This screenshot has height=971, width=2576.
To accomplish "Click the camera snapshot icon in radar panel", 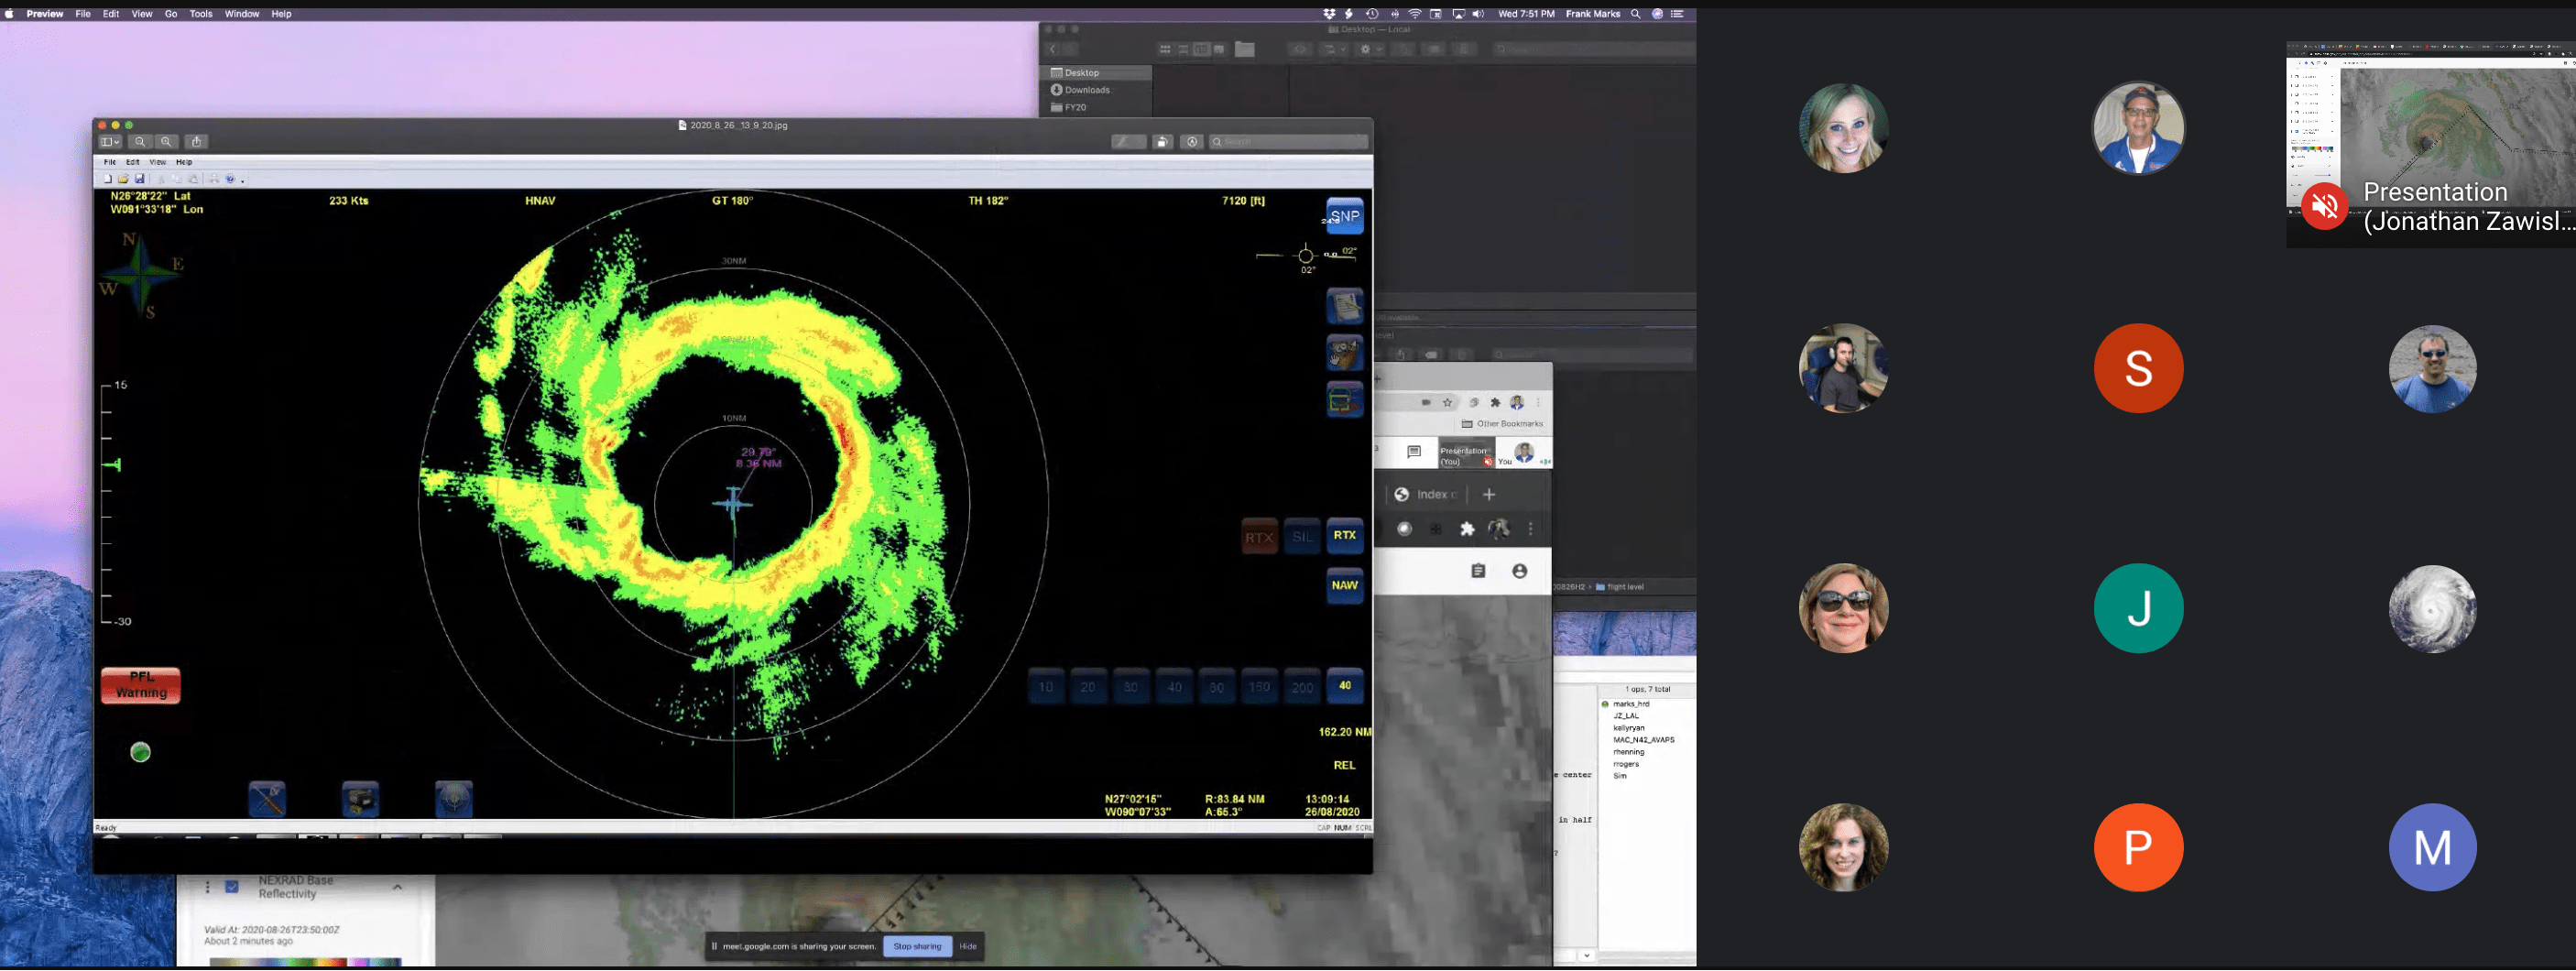I will point(1345,353).
